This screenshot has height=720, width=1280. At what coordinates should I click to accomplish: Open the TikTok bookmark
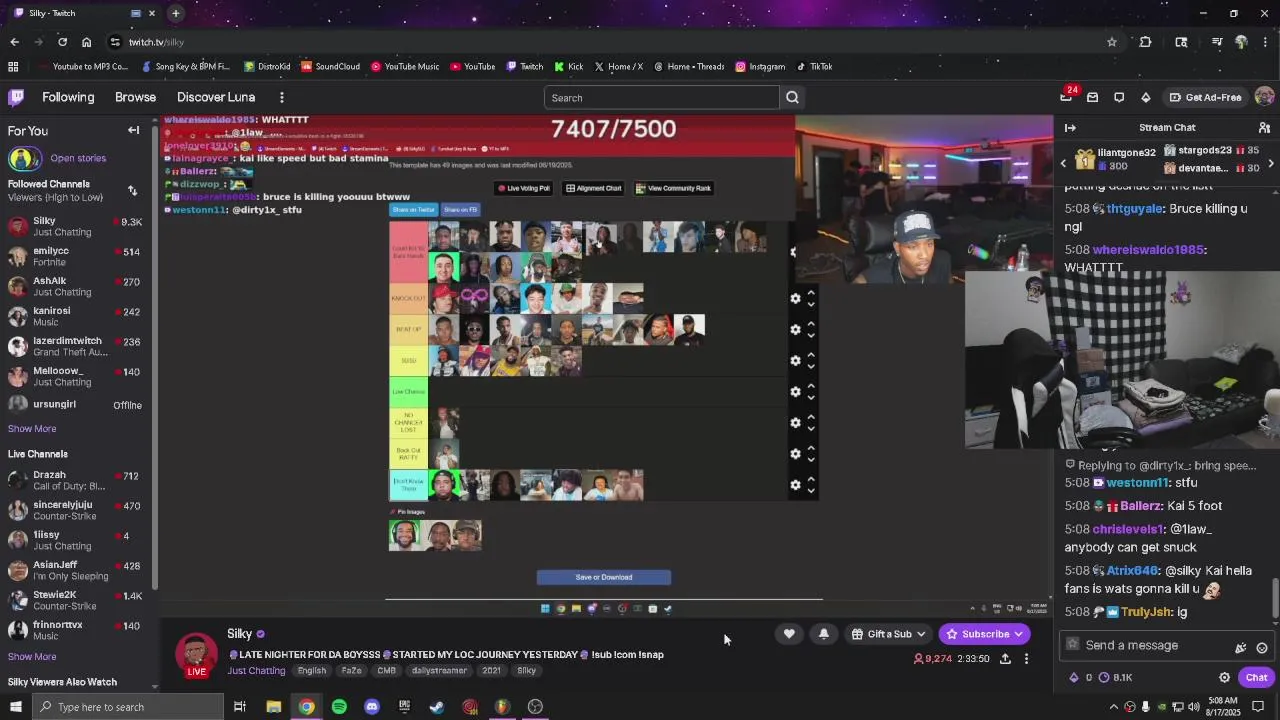tap(814, 67)
